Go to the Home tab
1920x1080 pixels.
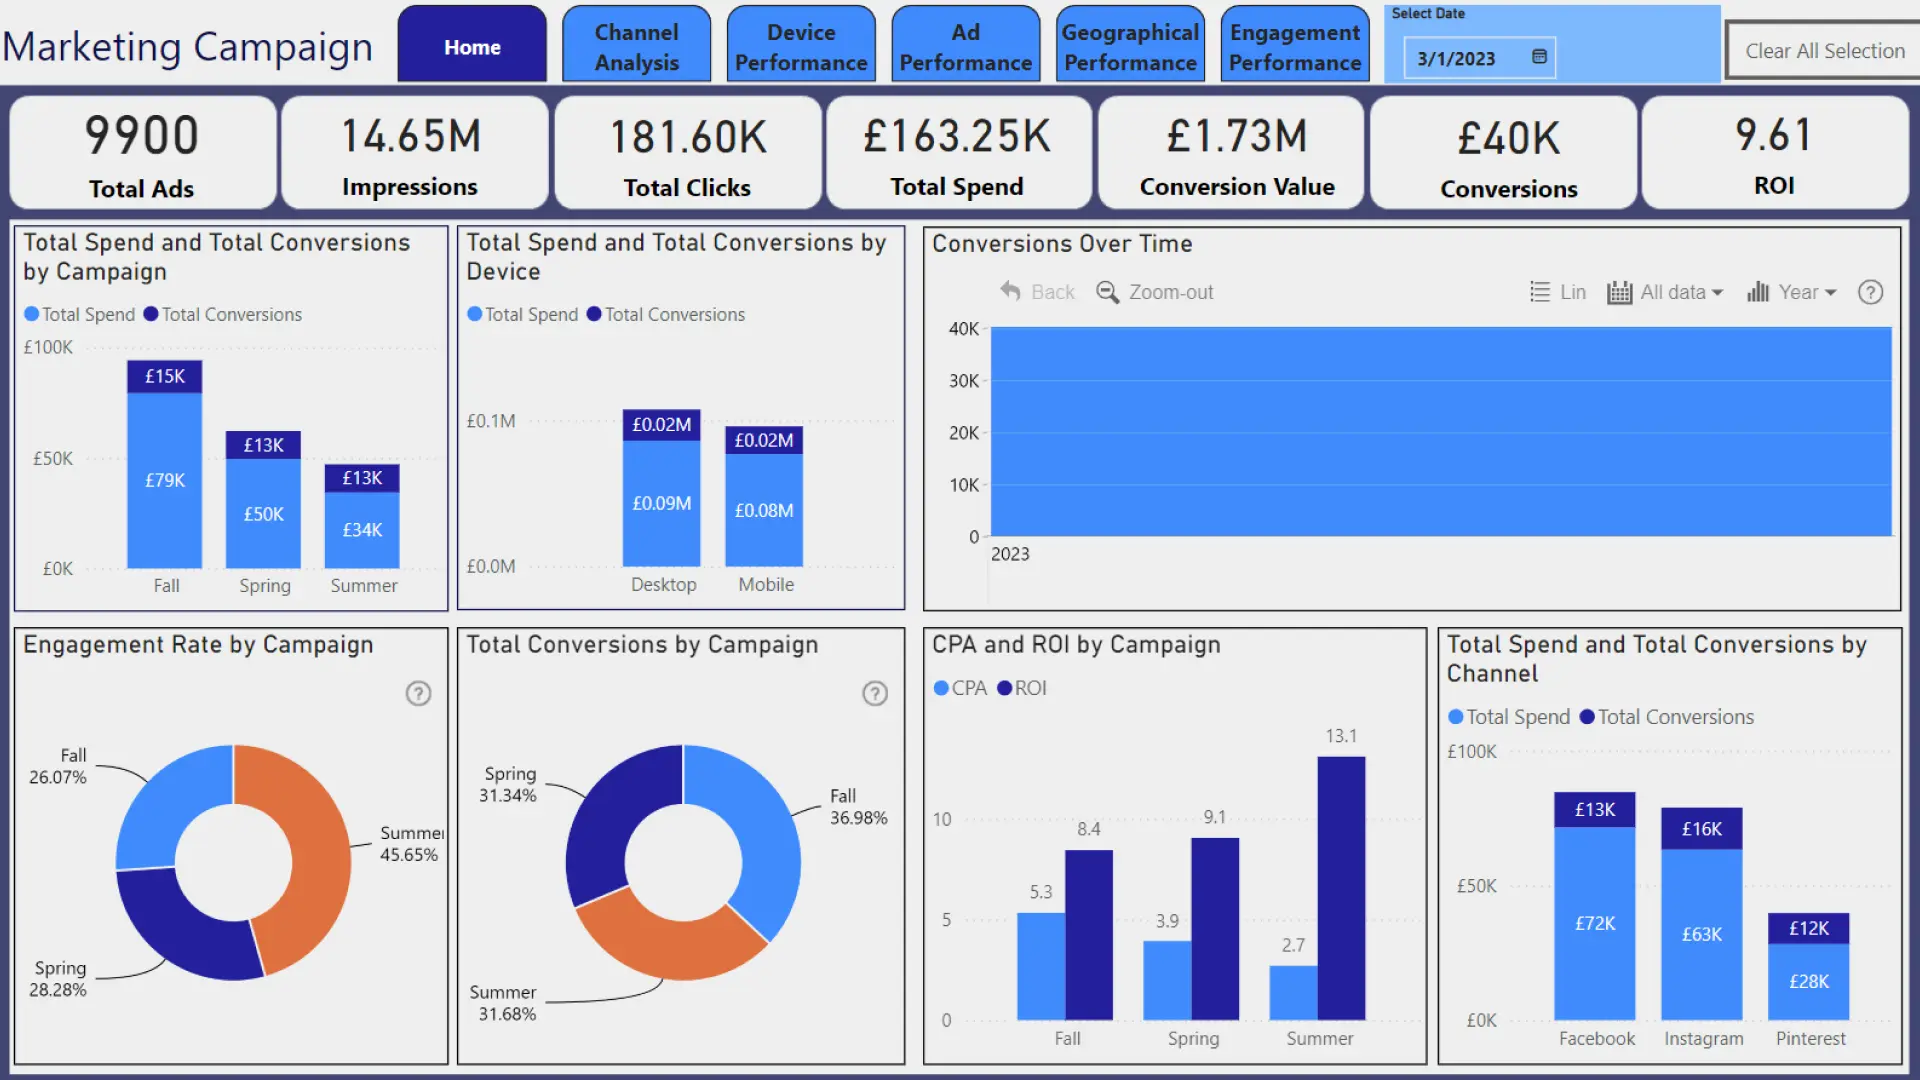(472, 46)
